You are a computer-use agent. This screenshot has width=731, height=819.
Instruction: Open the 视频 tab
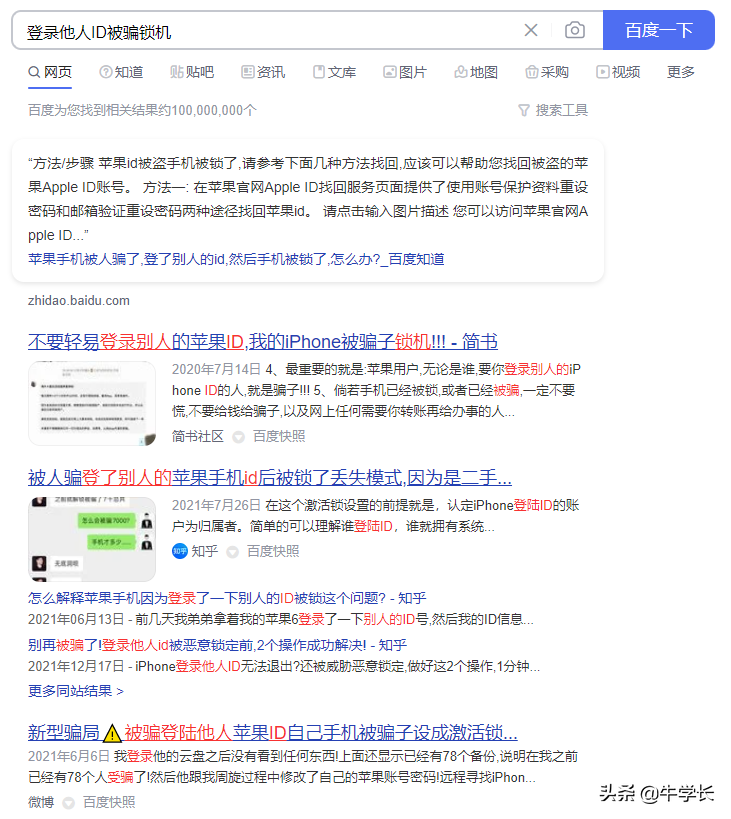[x=618, y=72]
